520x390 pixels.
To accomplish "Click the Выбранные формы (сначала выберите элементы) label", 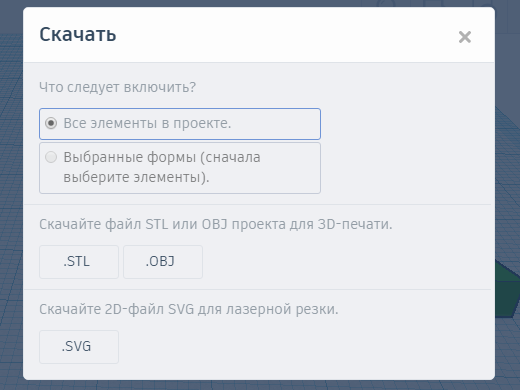I will pos(162,167).
